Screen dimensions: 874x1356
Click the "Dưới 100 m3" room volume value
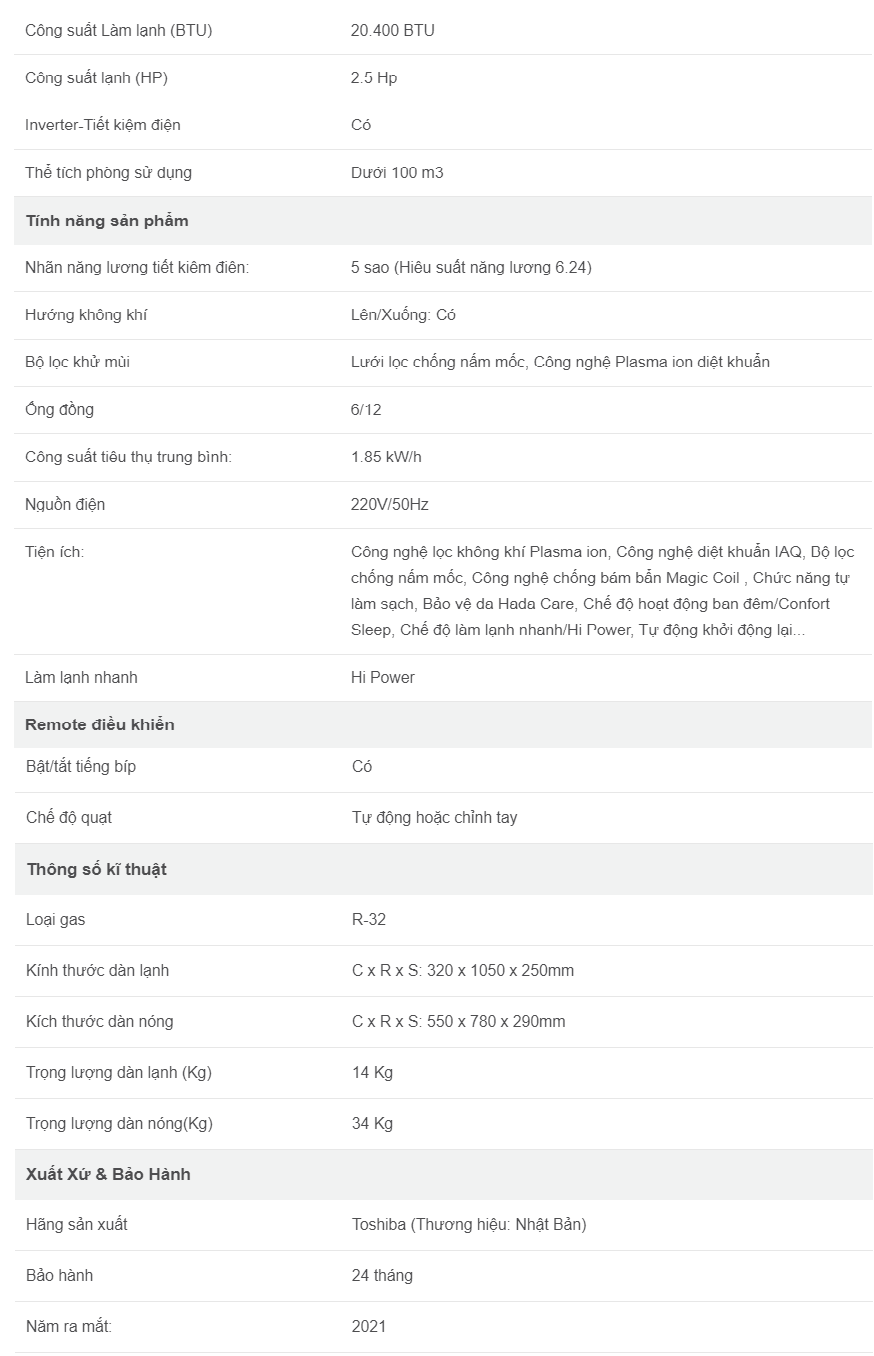point(397,173)
